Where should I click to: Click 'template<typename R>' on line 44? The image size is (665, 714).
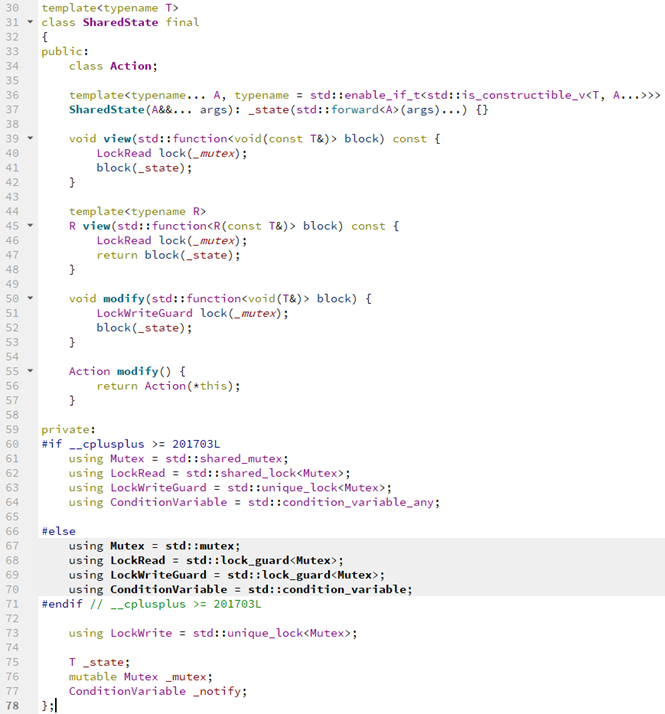[x=137, y=212]
